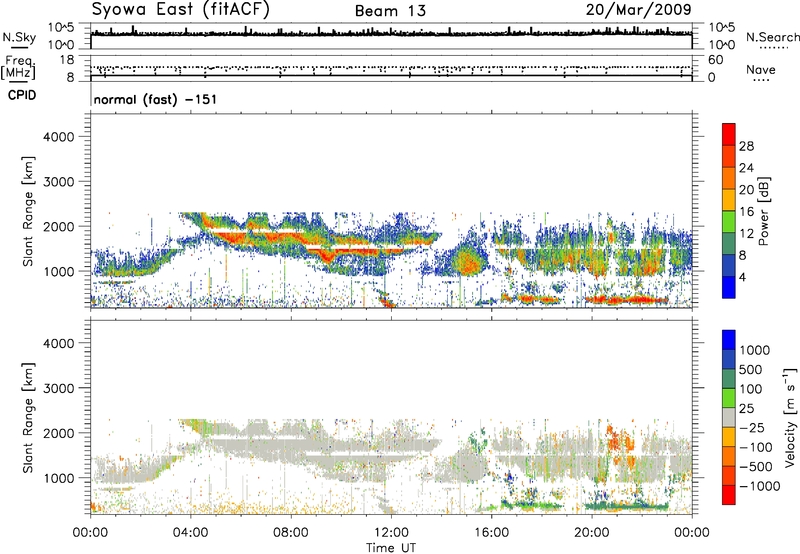Viewport: 800px width, 554px height.
Task: Click "2000" on the power panel axis
Action: (59, 226)
